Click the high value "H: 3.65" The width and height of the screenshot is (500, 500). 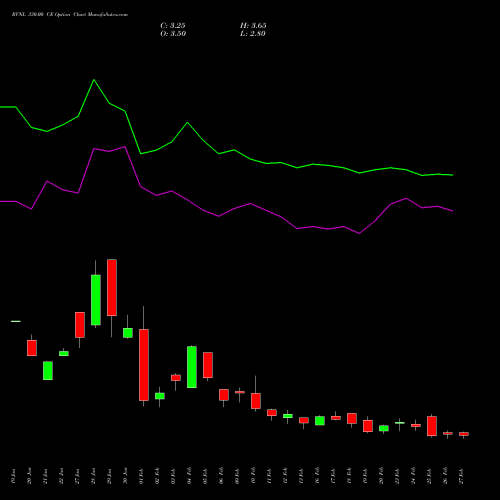(x=253, y=26)
